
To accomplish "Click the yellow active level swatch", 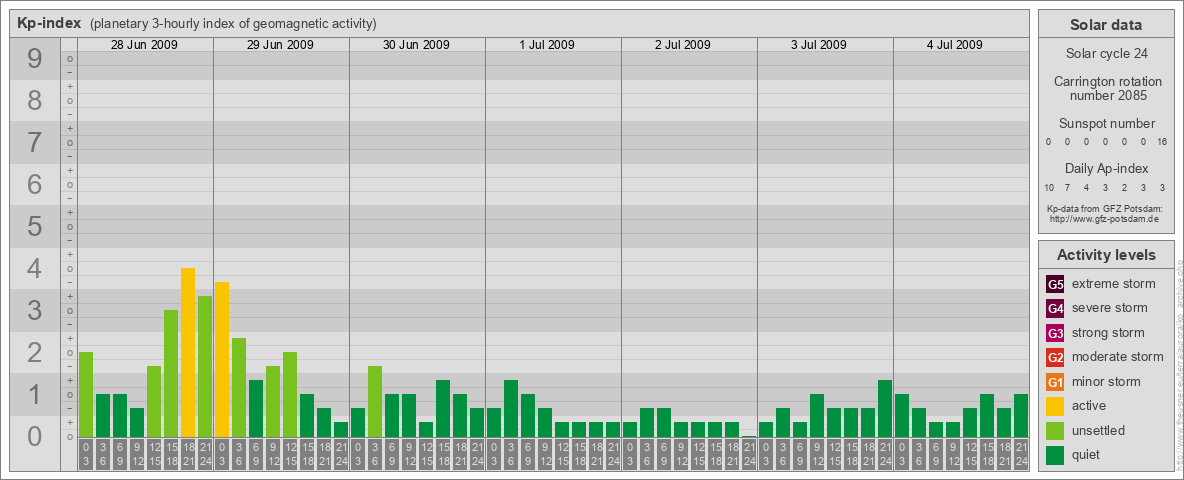I will click(x=1055, y=406).
